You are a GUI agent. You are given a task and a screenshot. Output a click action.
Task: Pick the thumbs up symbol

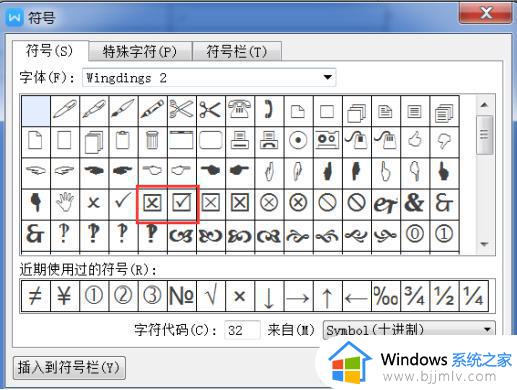[x=415, y=141]
